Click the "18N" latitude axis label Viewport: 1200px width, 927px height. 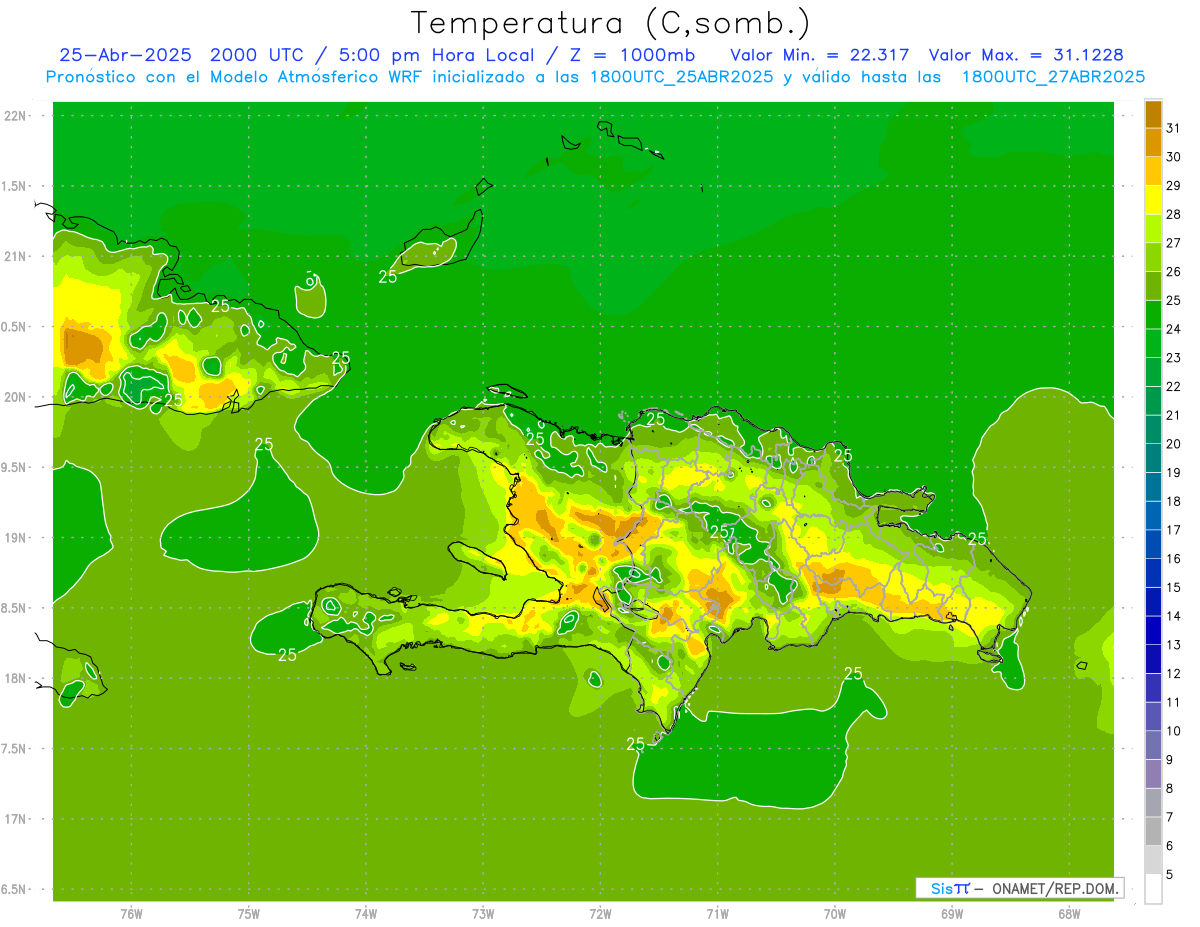17,678
